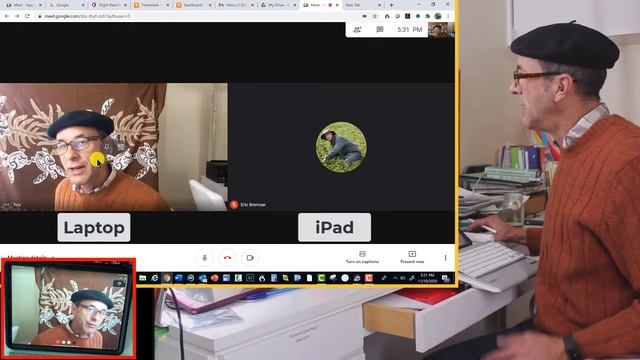640x360 pixels.
Task: Go forward using the browser forward arrow
Action: point(17,16)
